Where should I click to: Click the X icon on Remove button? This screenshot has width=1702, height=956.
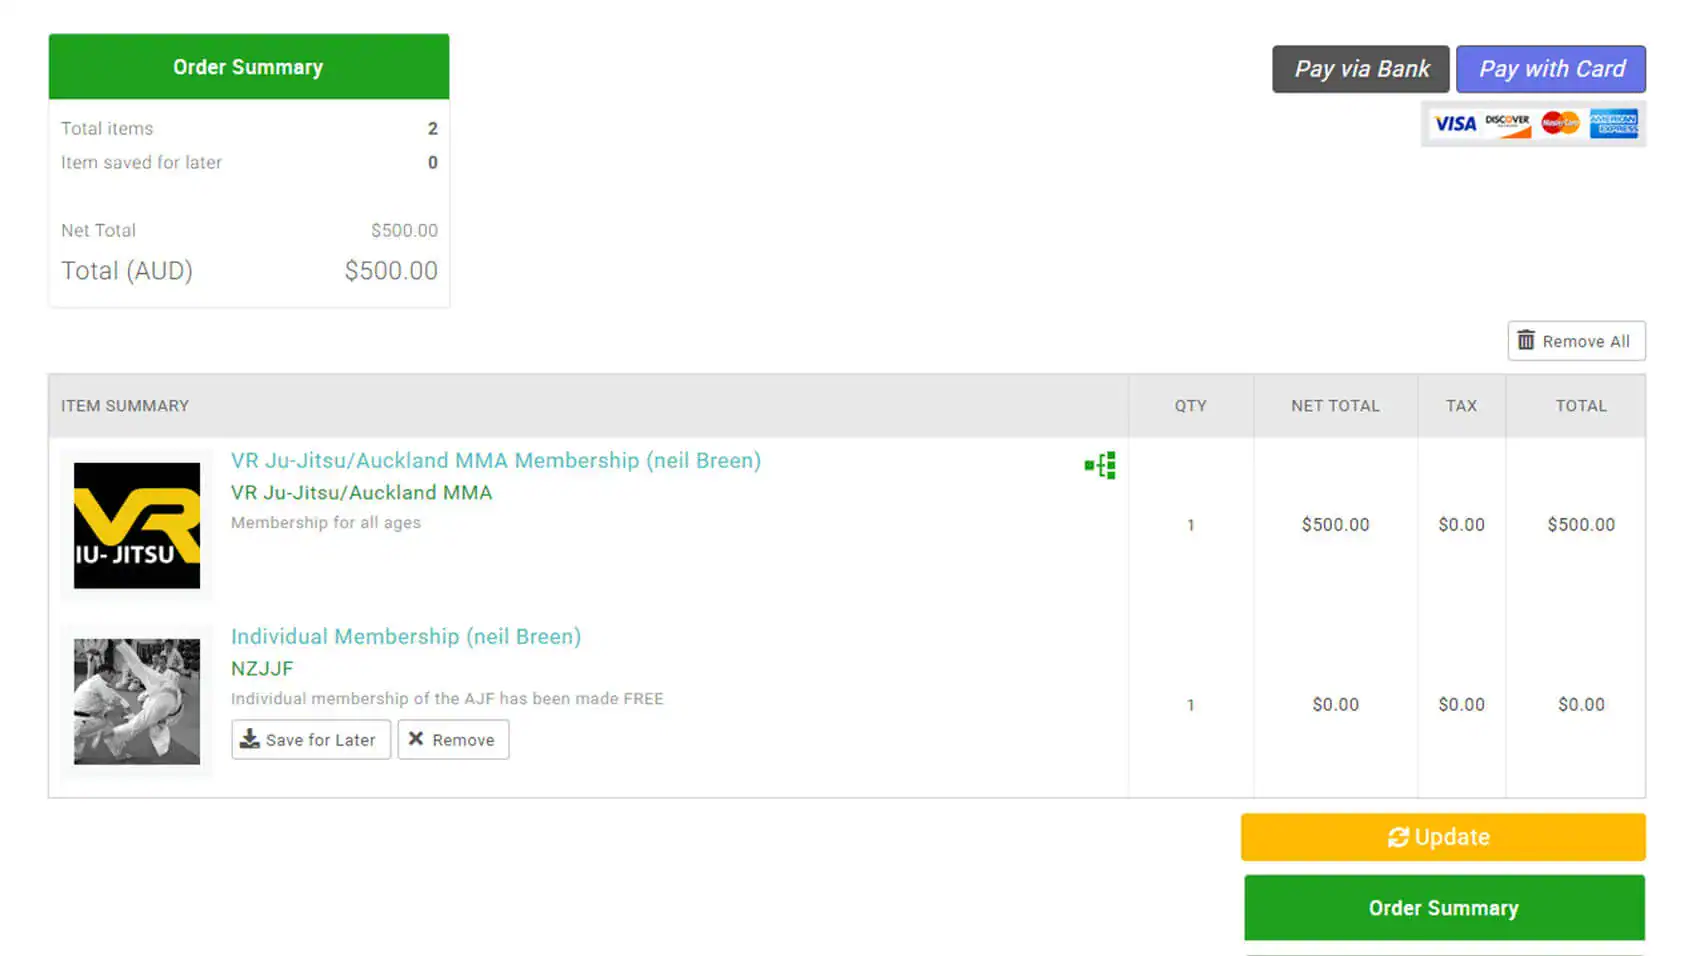click(416, 739)
